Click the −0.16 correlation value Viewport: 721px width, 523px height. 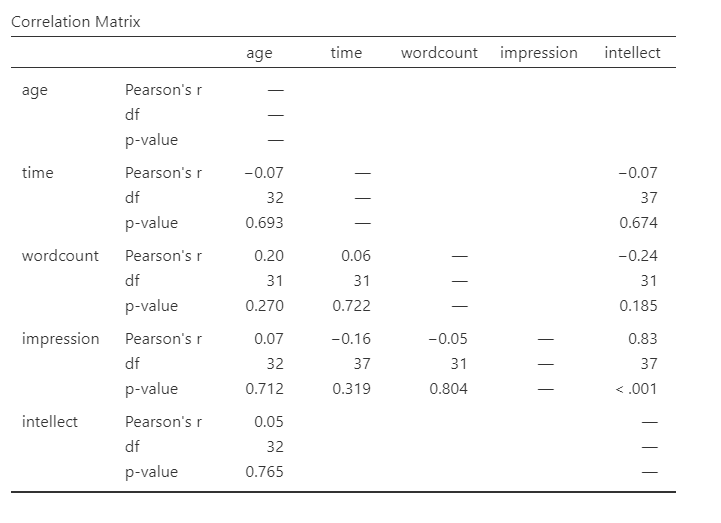tap(351, 339)
